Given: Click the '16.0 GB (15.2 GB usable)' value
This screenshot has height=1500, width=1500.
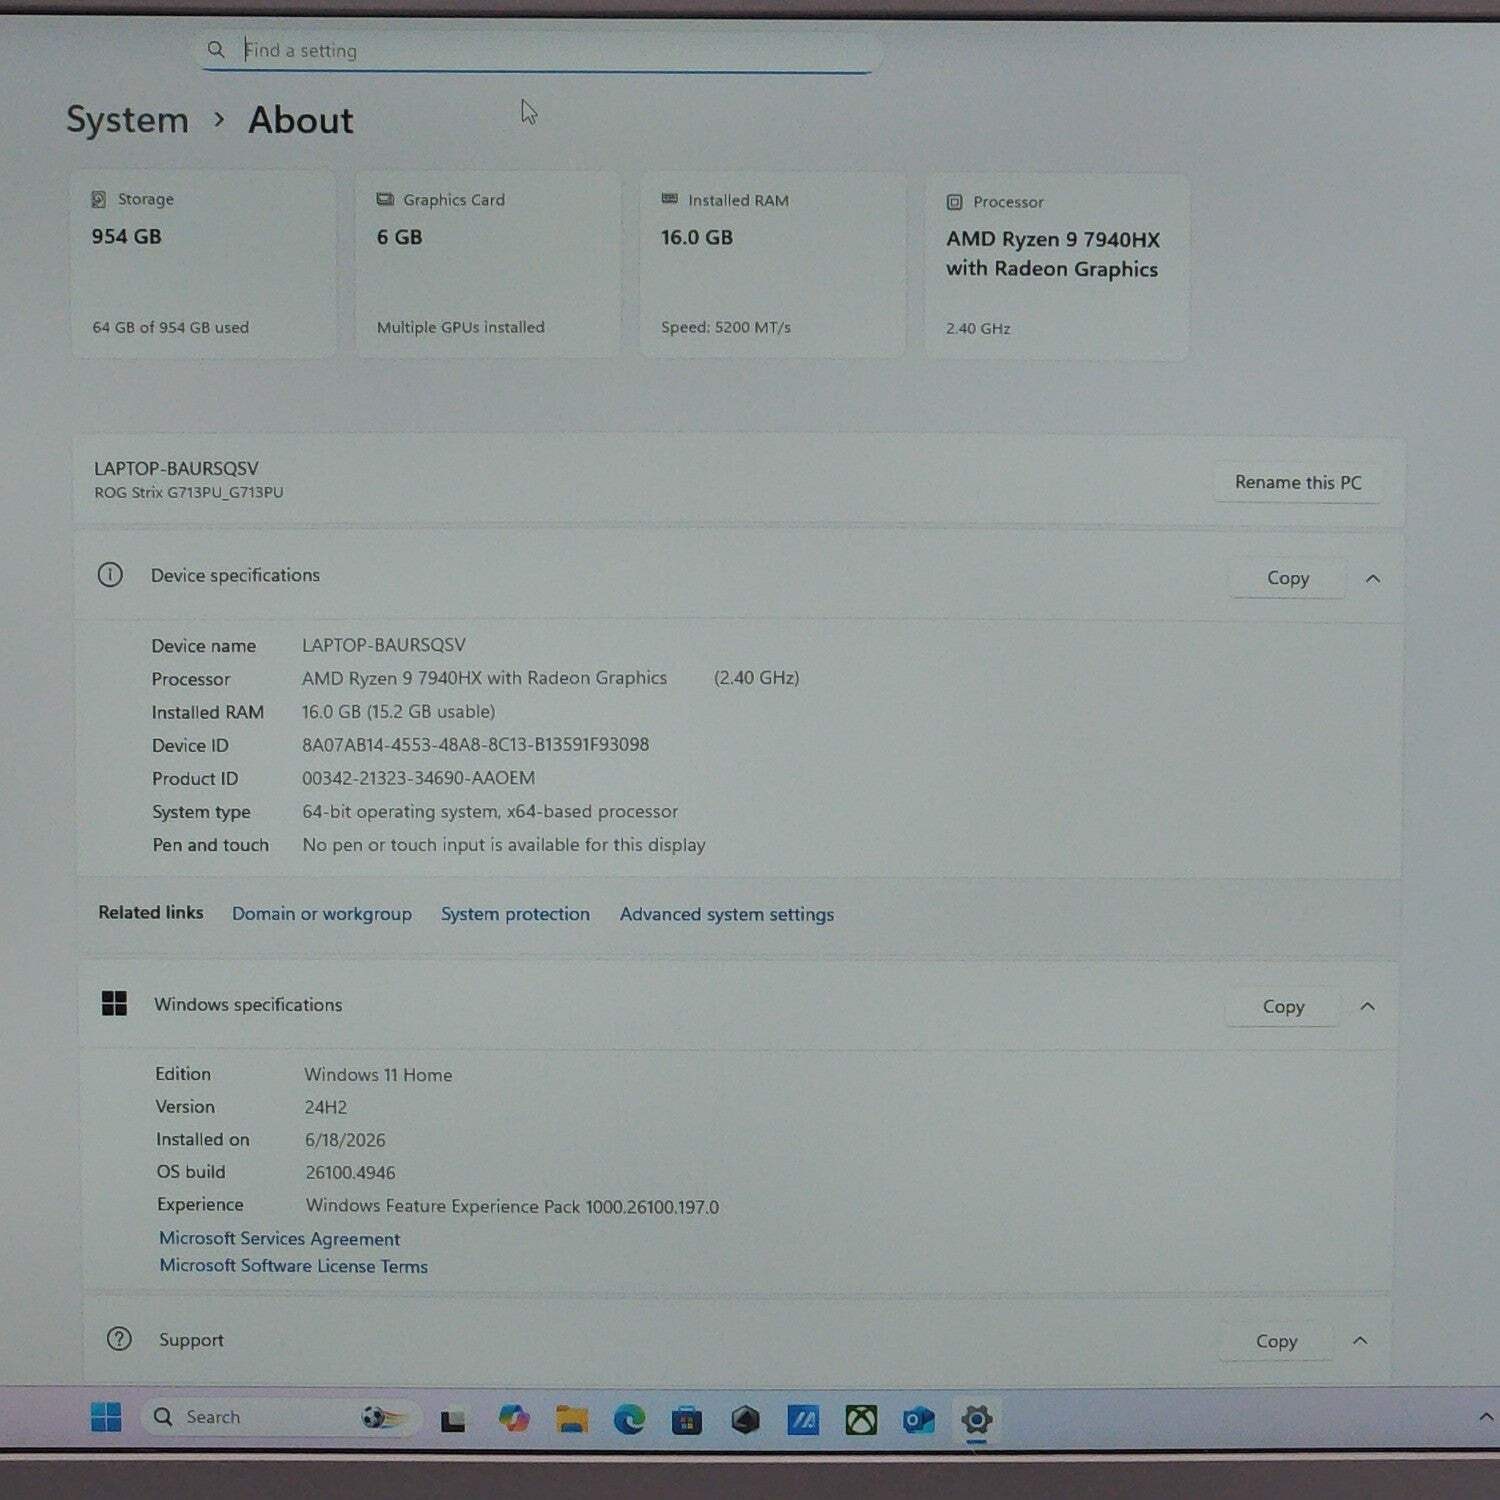Looking at the screenshot, I should (x=399, y=711).
